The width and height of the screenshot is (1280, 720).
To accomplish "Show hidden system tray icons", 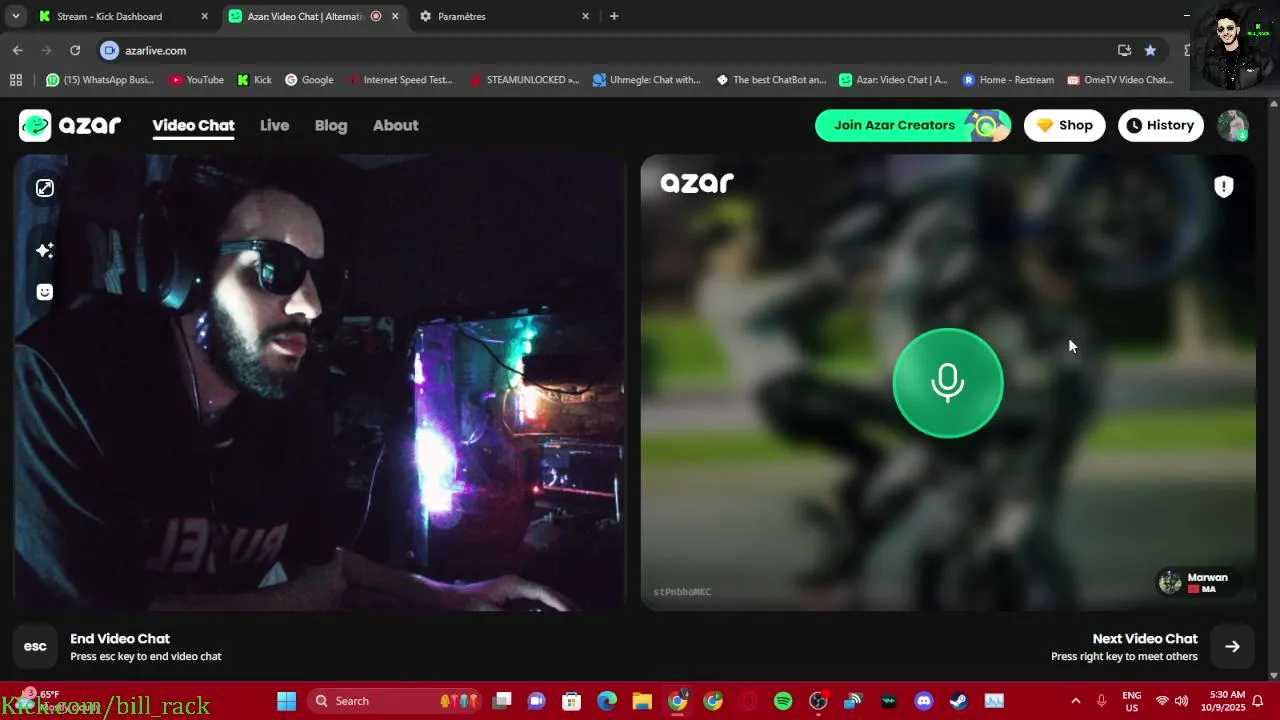I will point(1076,701).
